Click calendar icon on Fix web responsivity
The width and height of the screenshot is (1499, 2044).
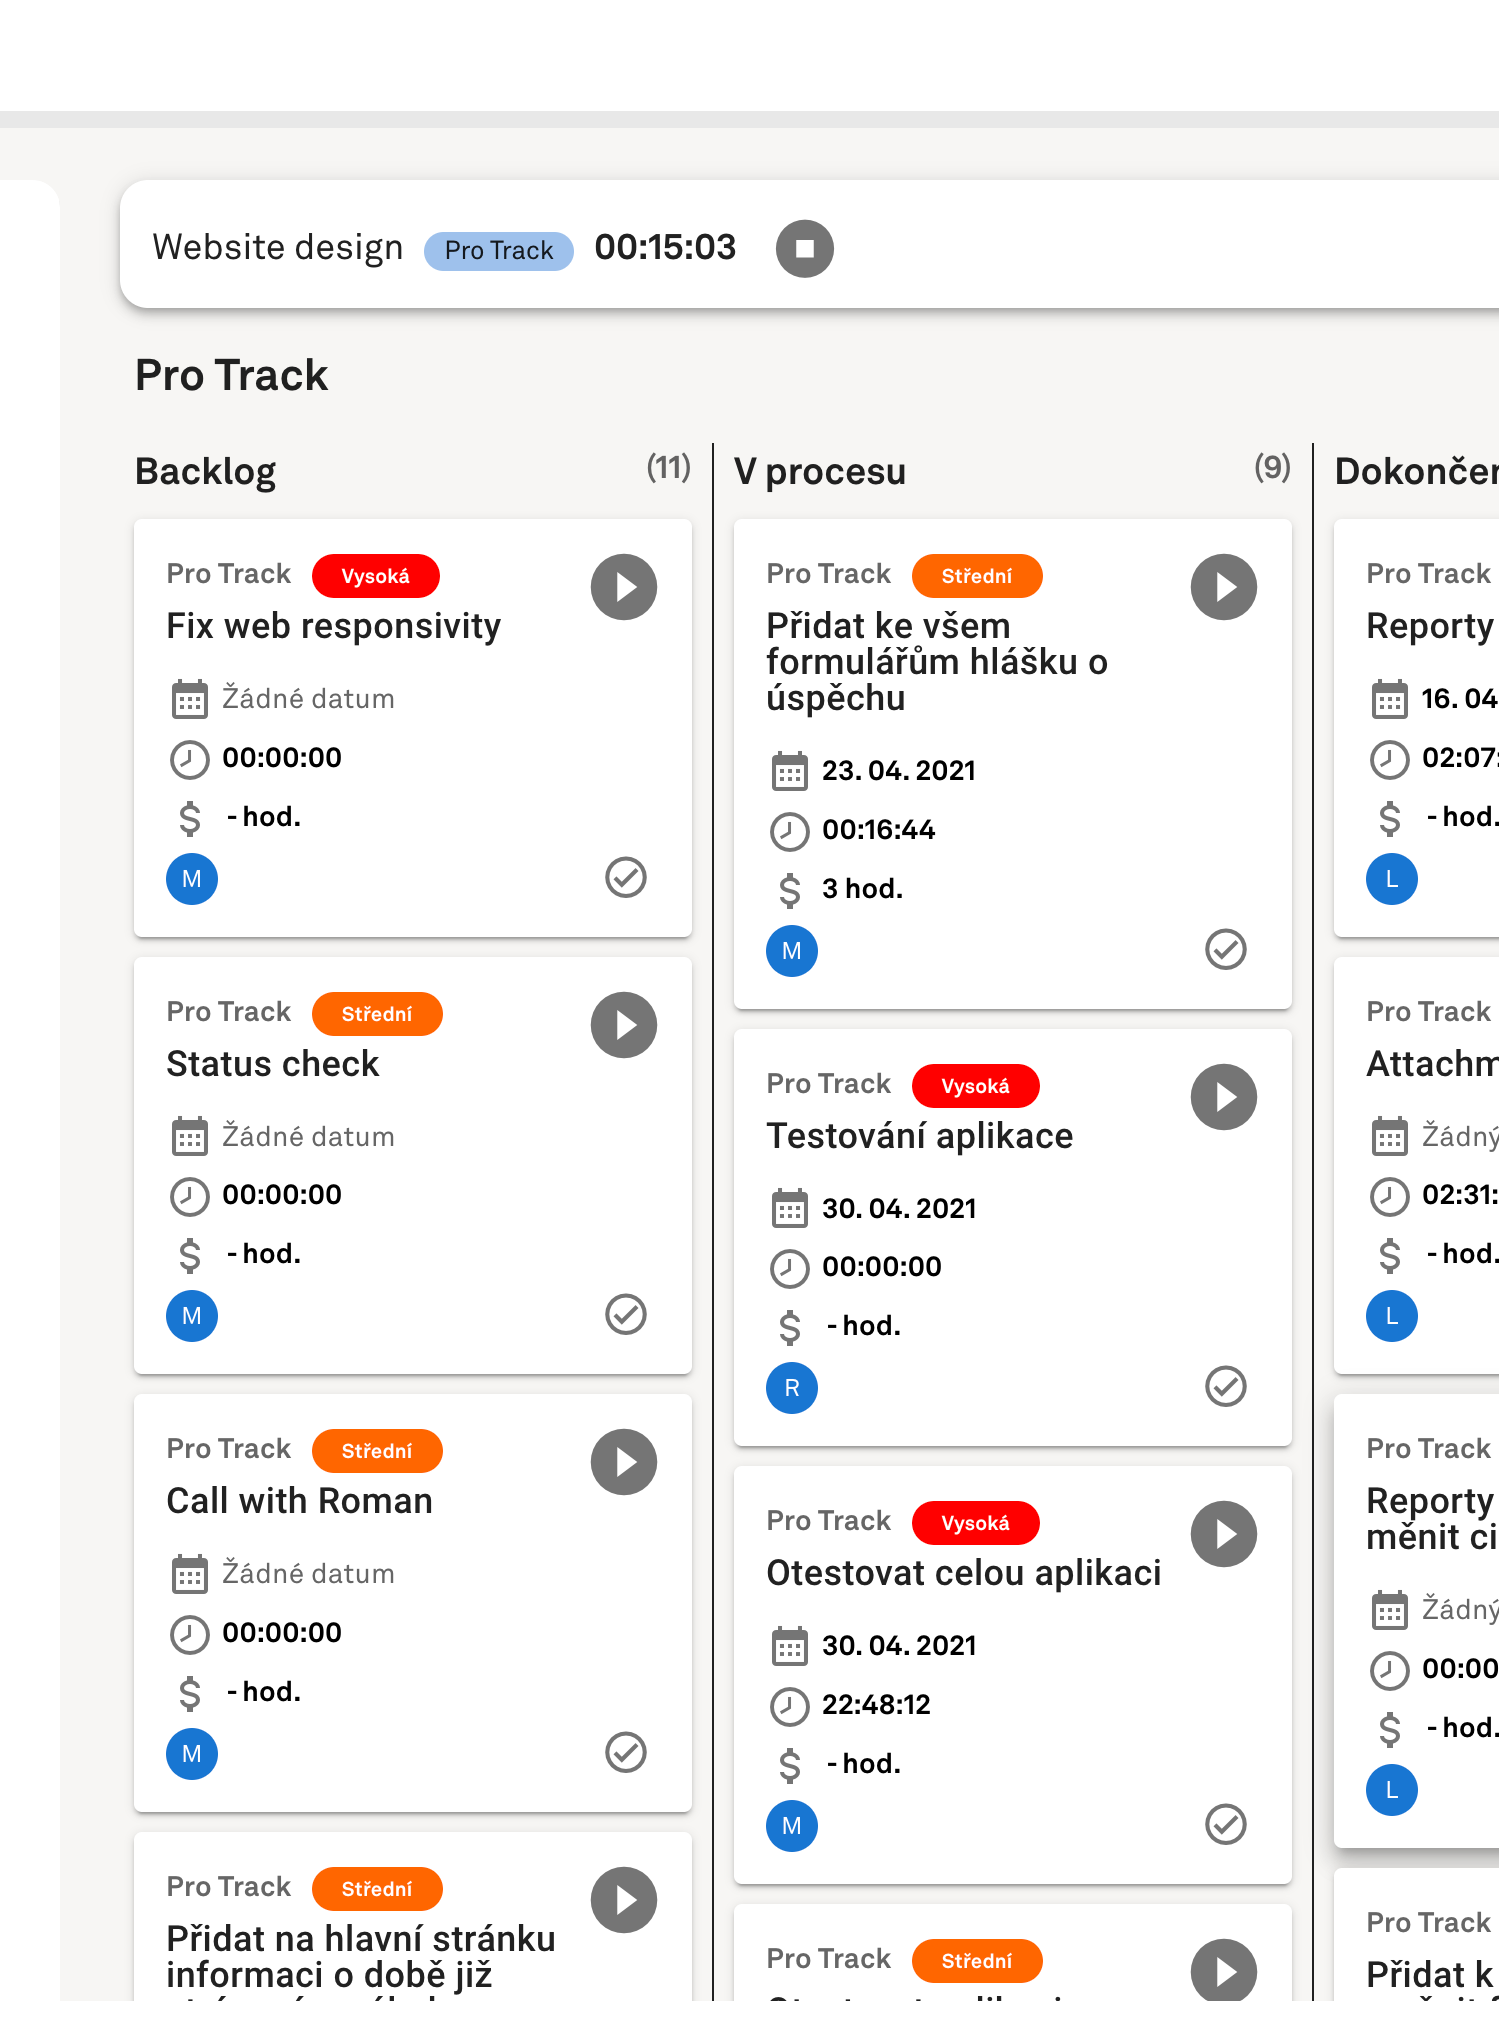pos(189,699)
